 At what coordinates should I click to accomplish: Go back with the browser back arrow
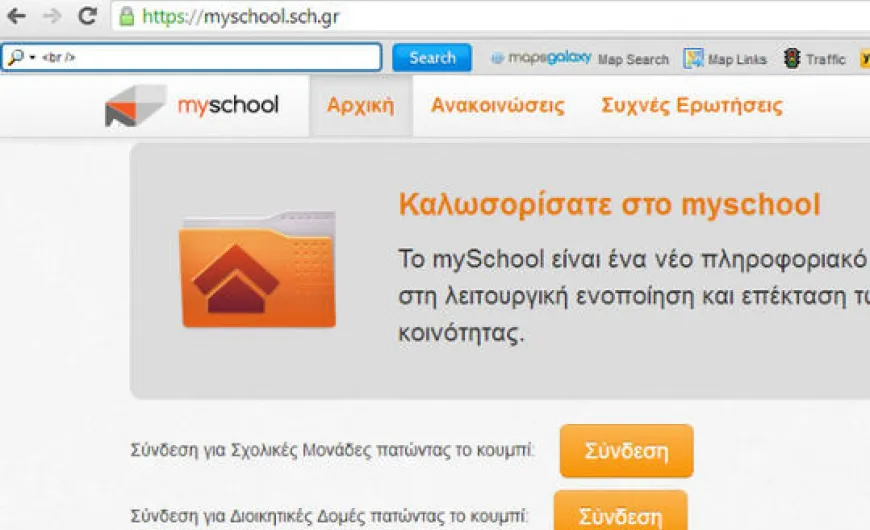click(x=17, y=16)
